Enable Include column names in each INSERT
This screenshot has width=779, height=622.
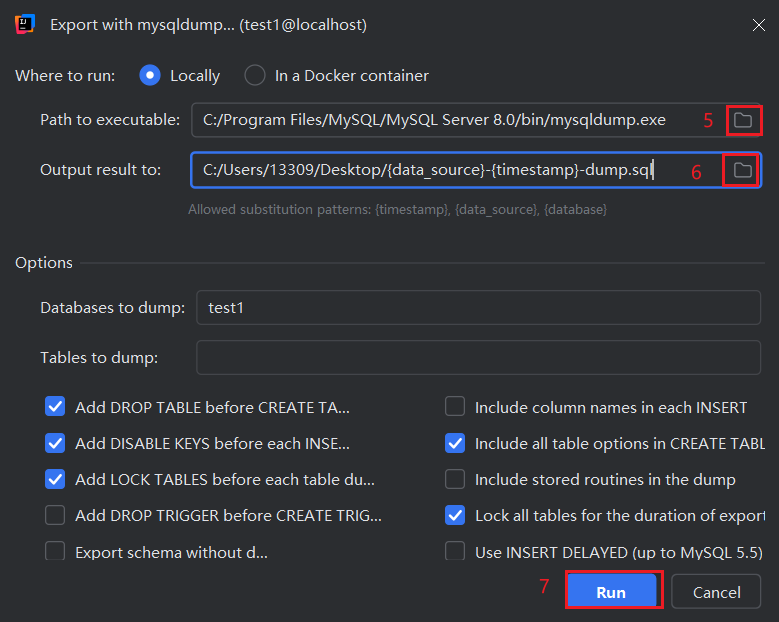455,406
